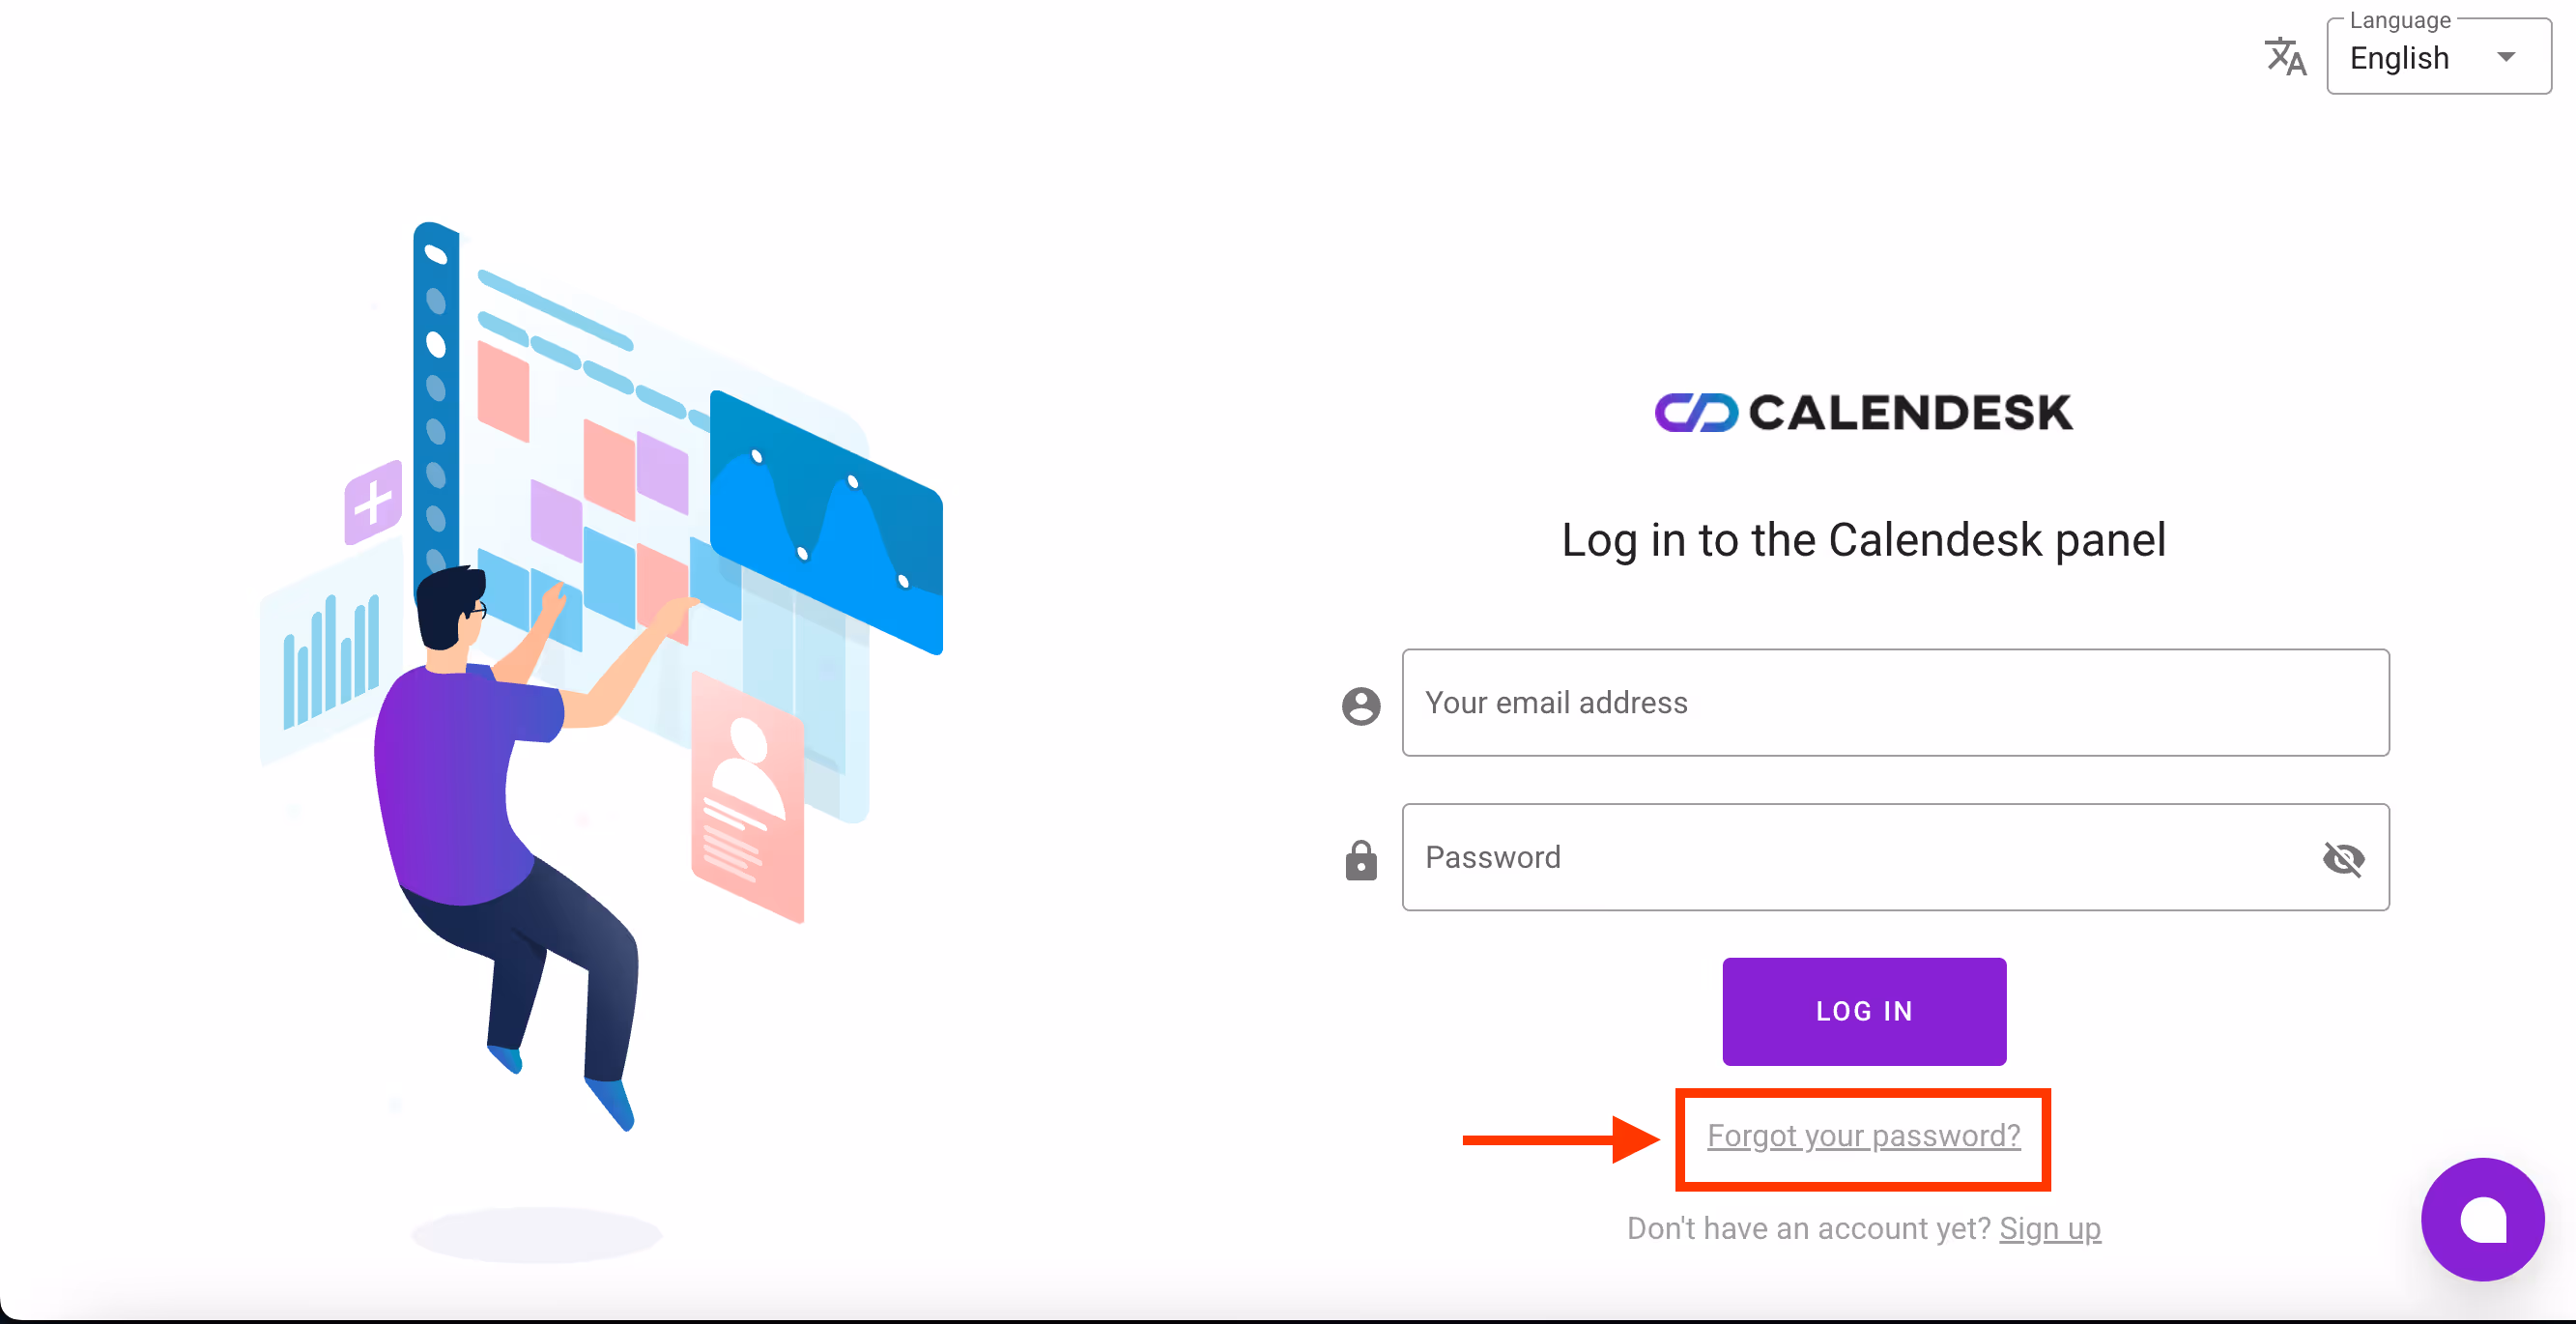2576x1324 pixels.
Task: Click the translate icon beside Language selector
Action: click(2285, 57)
